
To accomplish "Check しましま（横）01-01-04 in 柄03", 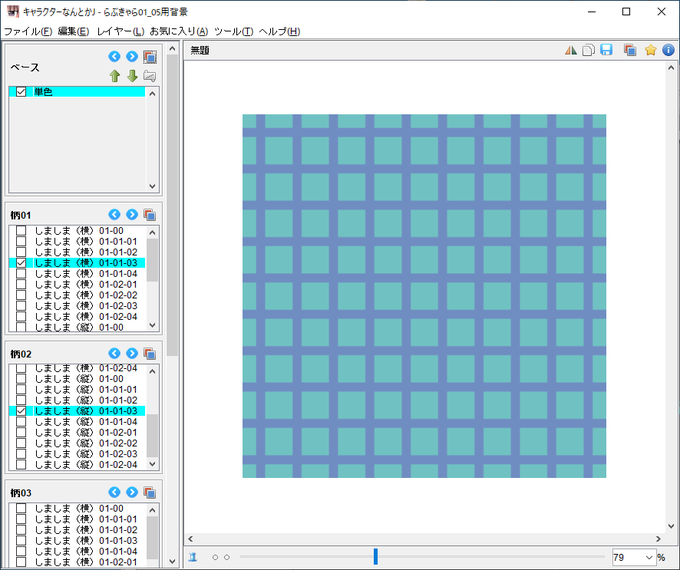I will click(x=21, y=551).
